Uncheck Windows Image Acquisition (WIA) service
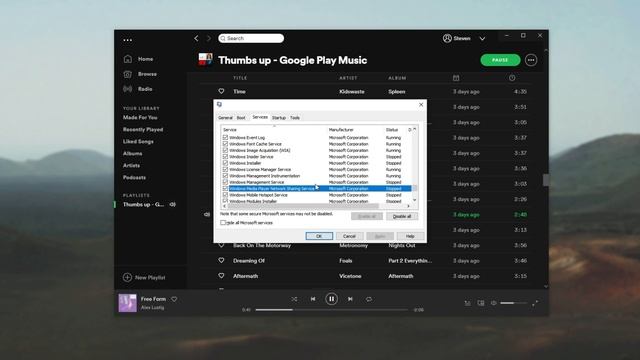Screen dimensions: 640x360 point(225,150)
